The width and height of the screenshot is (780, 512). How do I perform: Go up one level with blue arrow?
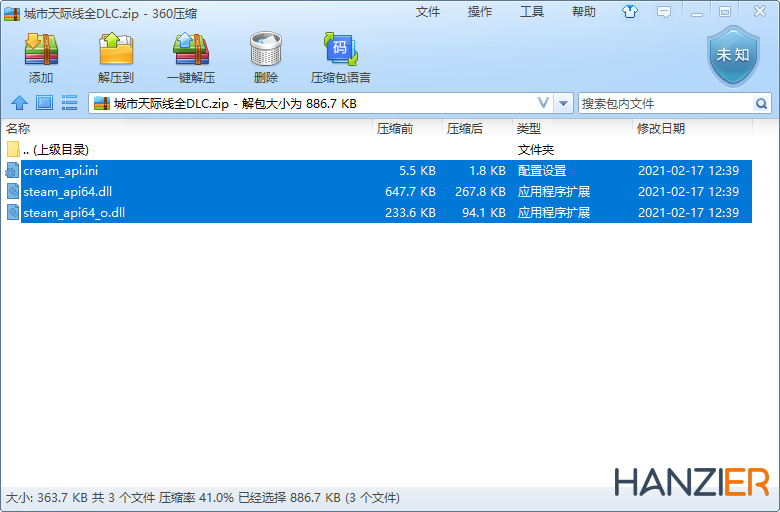[x=19, y=103]
